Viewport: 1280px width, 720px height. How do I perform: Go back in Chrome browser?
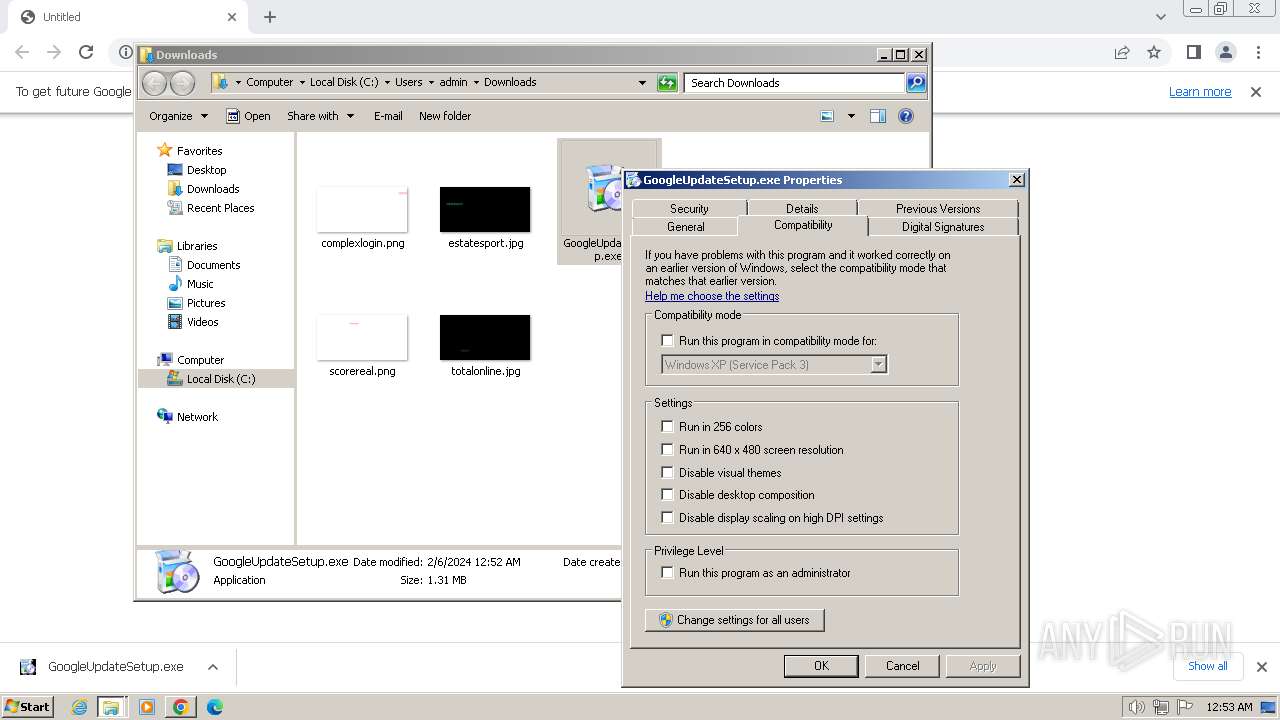[22, 52]
